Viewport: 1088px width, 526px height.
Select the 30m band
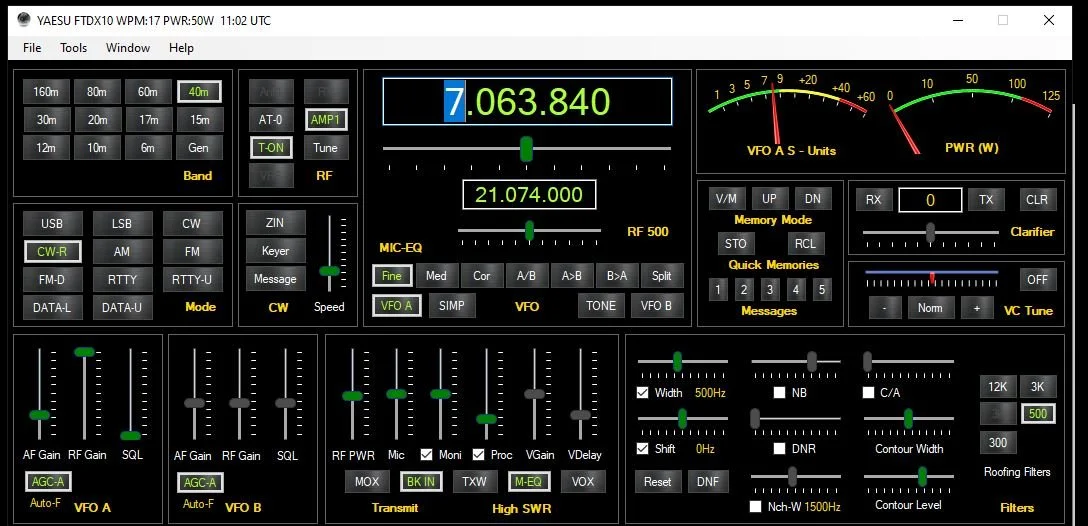(x=46, y=119)
